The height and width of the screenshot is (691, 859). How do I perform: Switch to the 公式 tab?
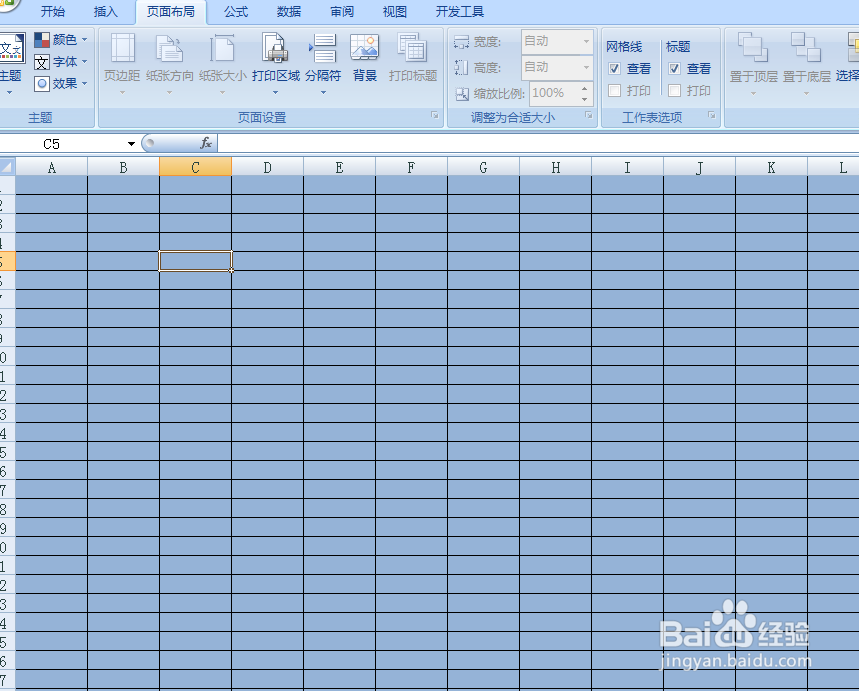236,12
